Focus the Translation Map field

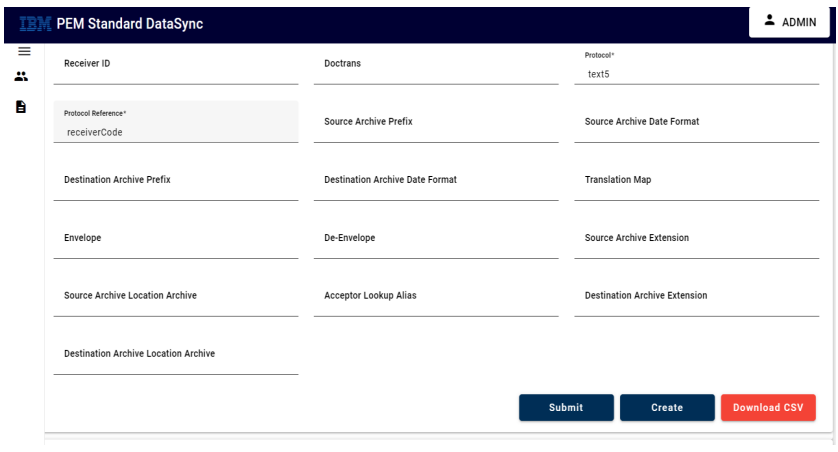pos(696,180)
